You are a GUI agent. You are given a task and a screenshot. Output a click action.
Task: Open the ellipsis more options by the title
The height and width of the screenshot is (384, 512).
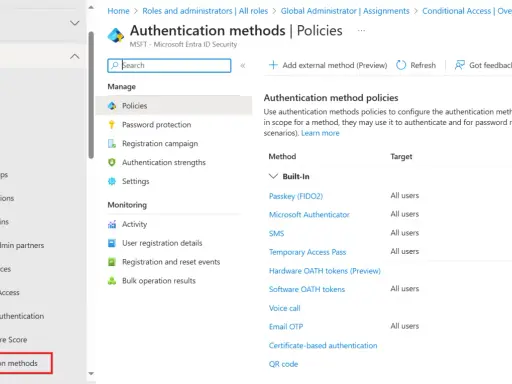(361, 30)
